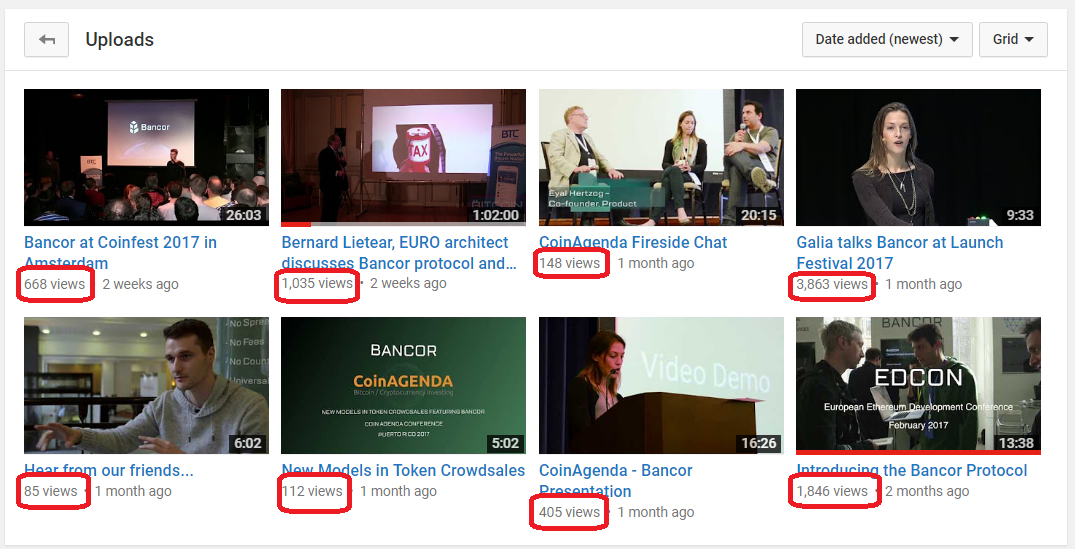Click the Galia talks Bancor title link
1075x549 pixels.
pos(899,252)
